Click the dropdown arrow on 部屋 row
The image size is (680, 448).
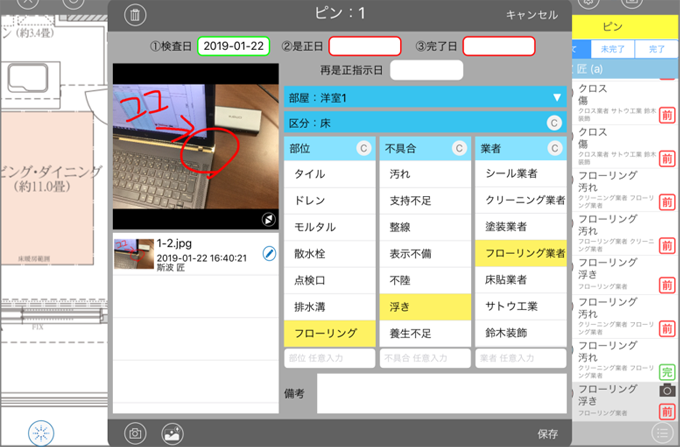click(x=557, y=98)
